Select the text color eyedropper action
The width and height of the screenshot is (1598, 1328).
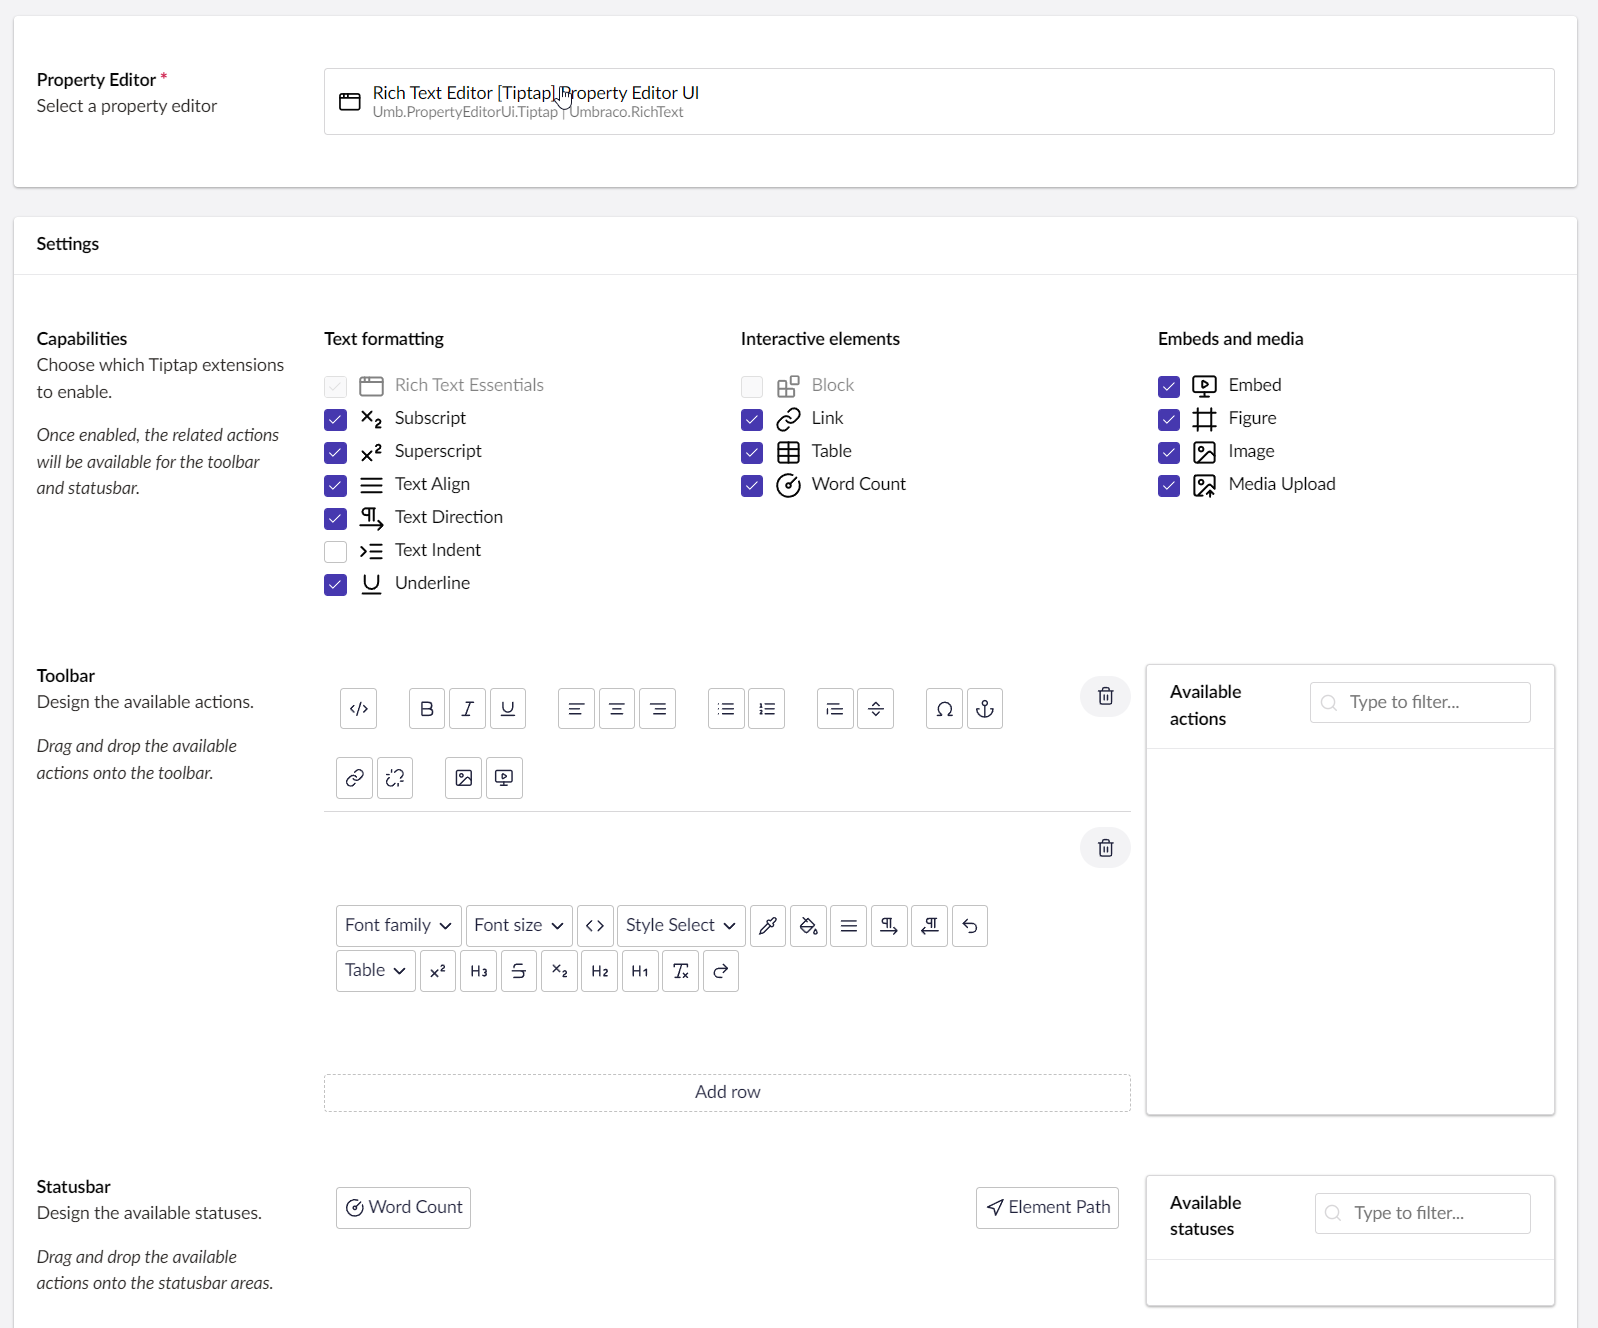[x=768, y=926]
